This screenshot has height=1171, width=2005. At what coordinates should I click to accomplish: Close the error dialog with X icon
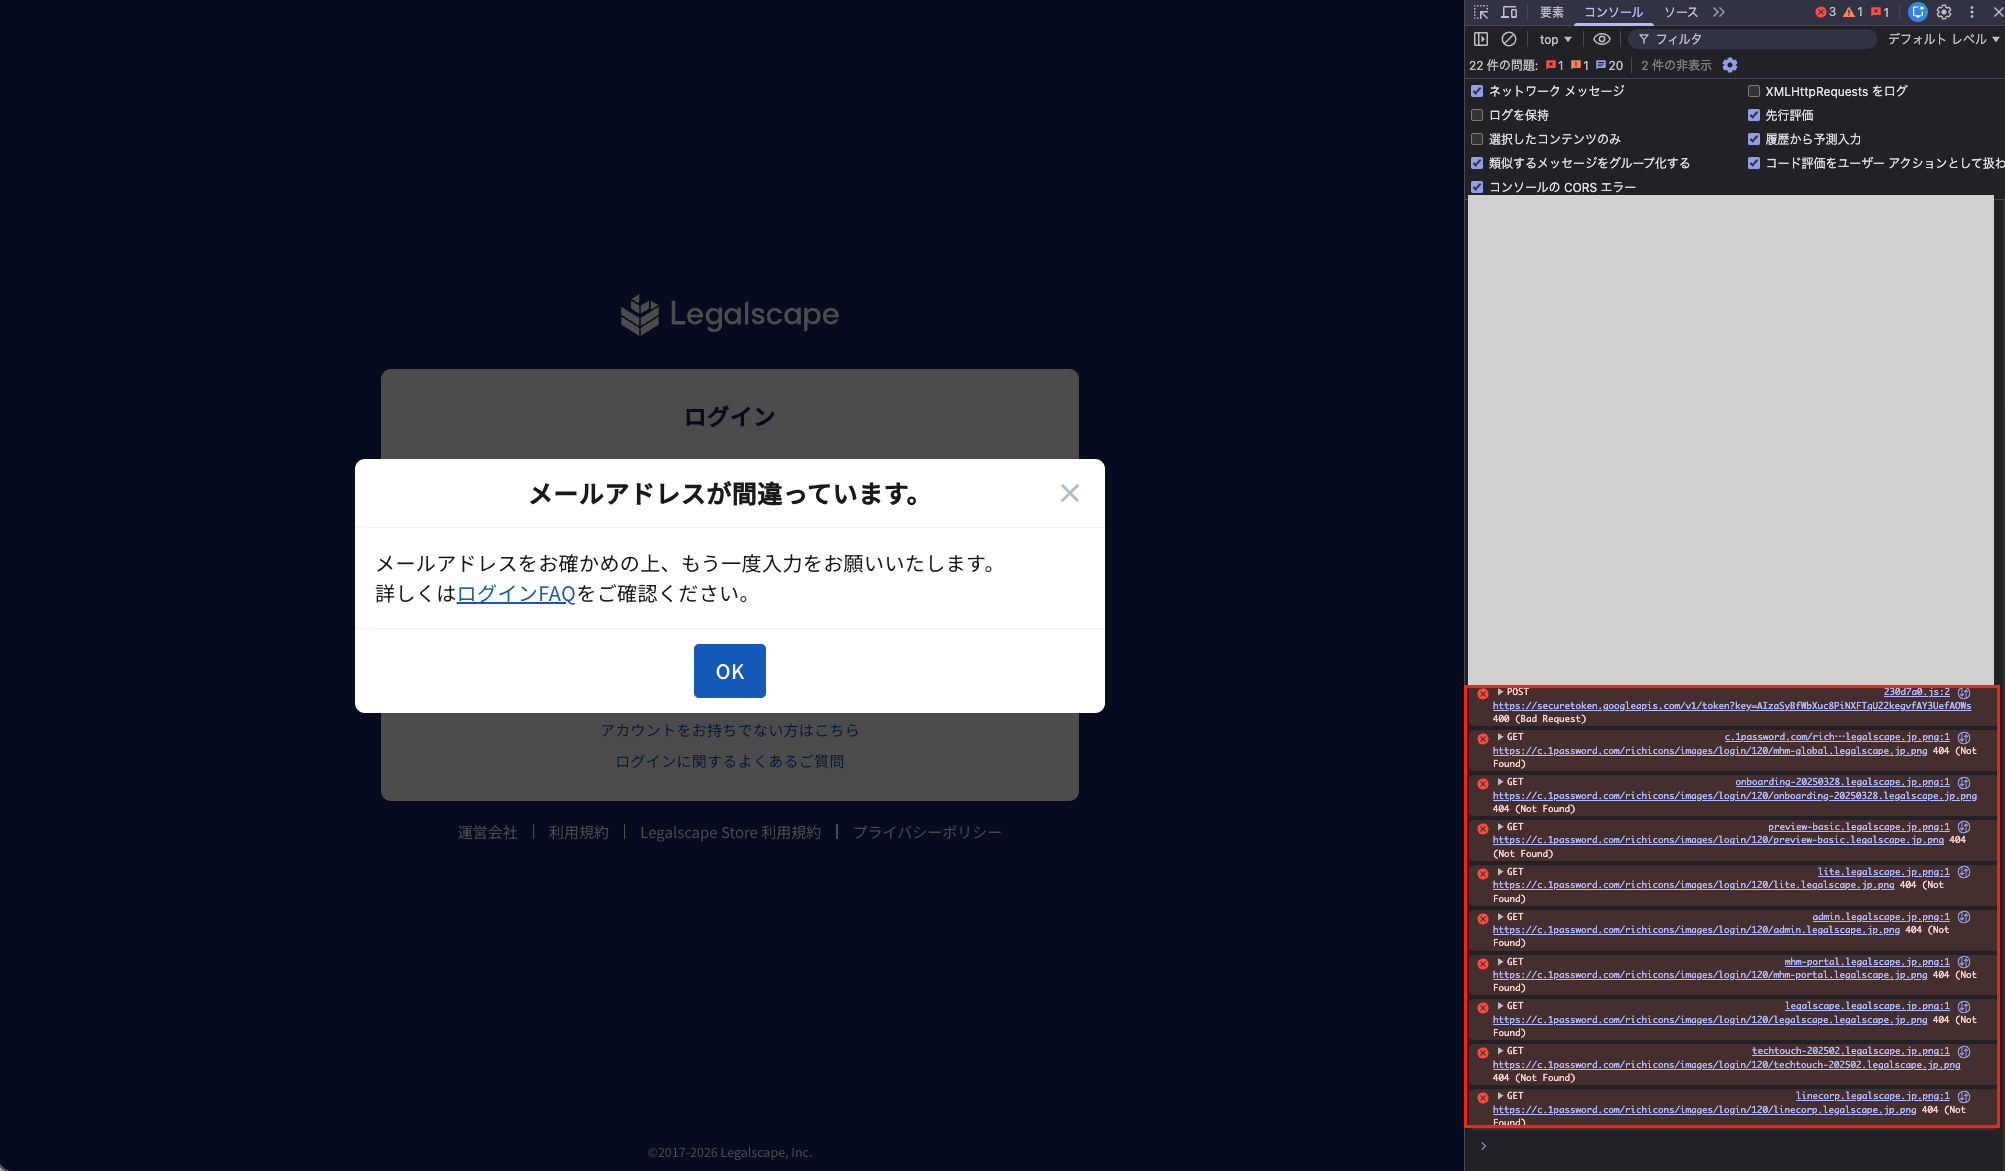tap(1070, 493)
